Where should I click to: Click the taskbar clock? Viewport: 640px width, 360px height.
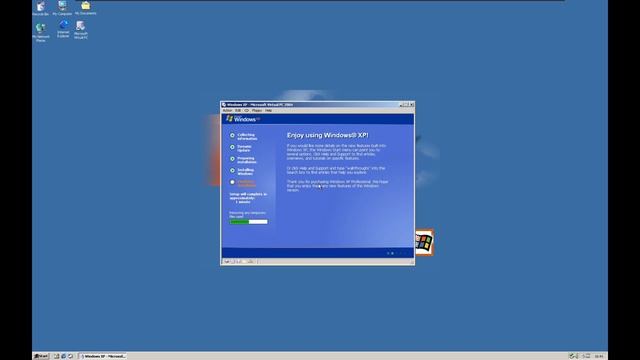[598, 356]
